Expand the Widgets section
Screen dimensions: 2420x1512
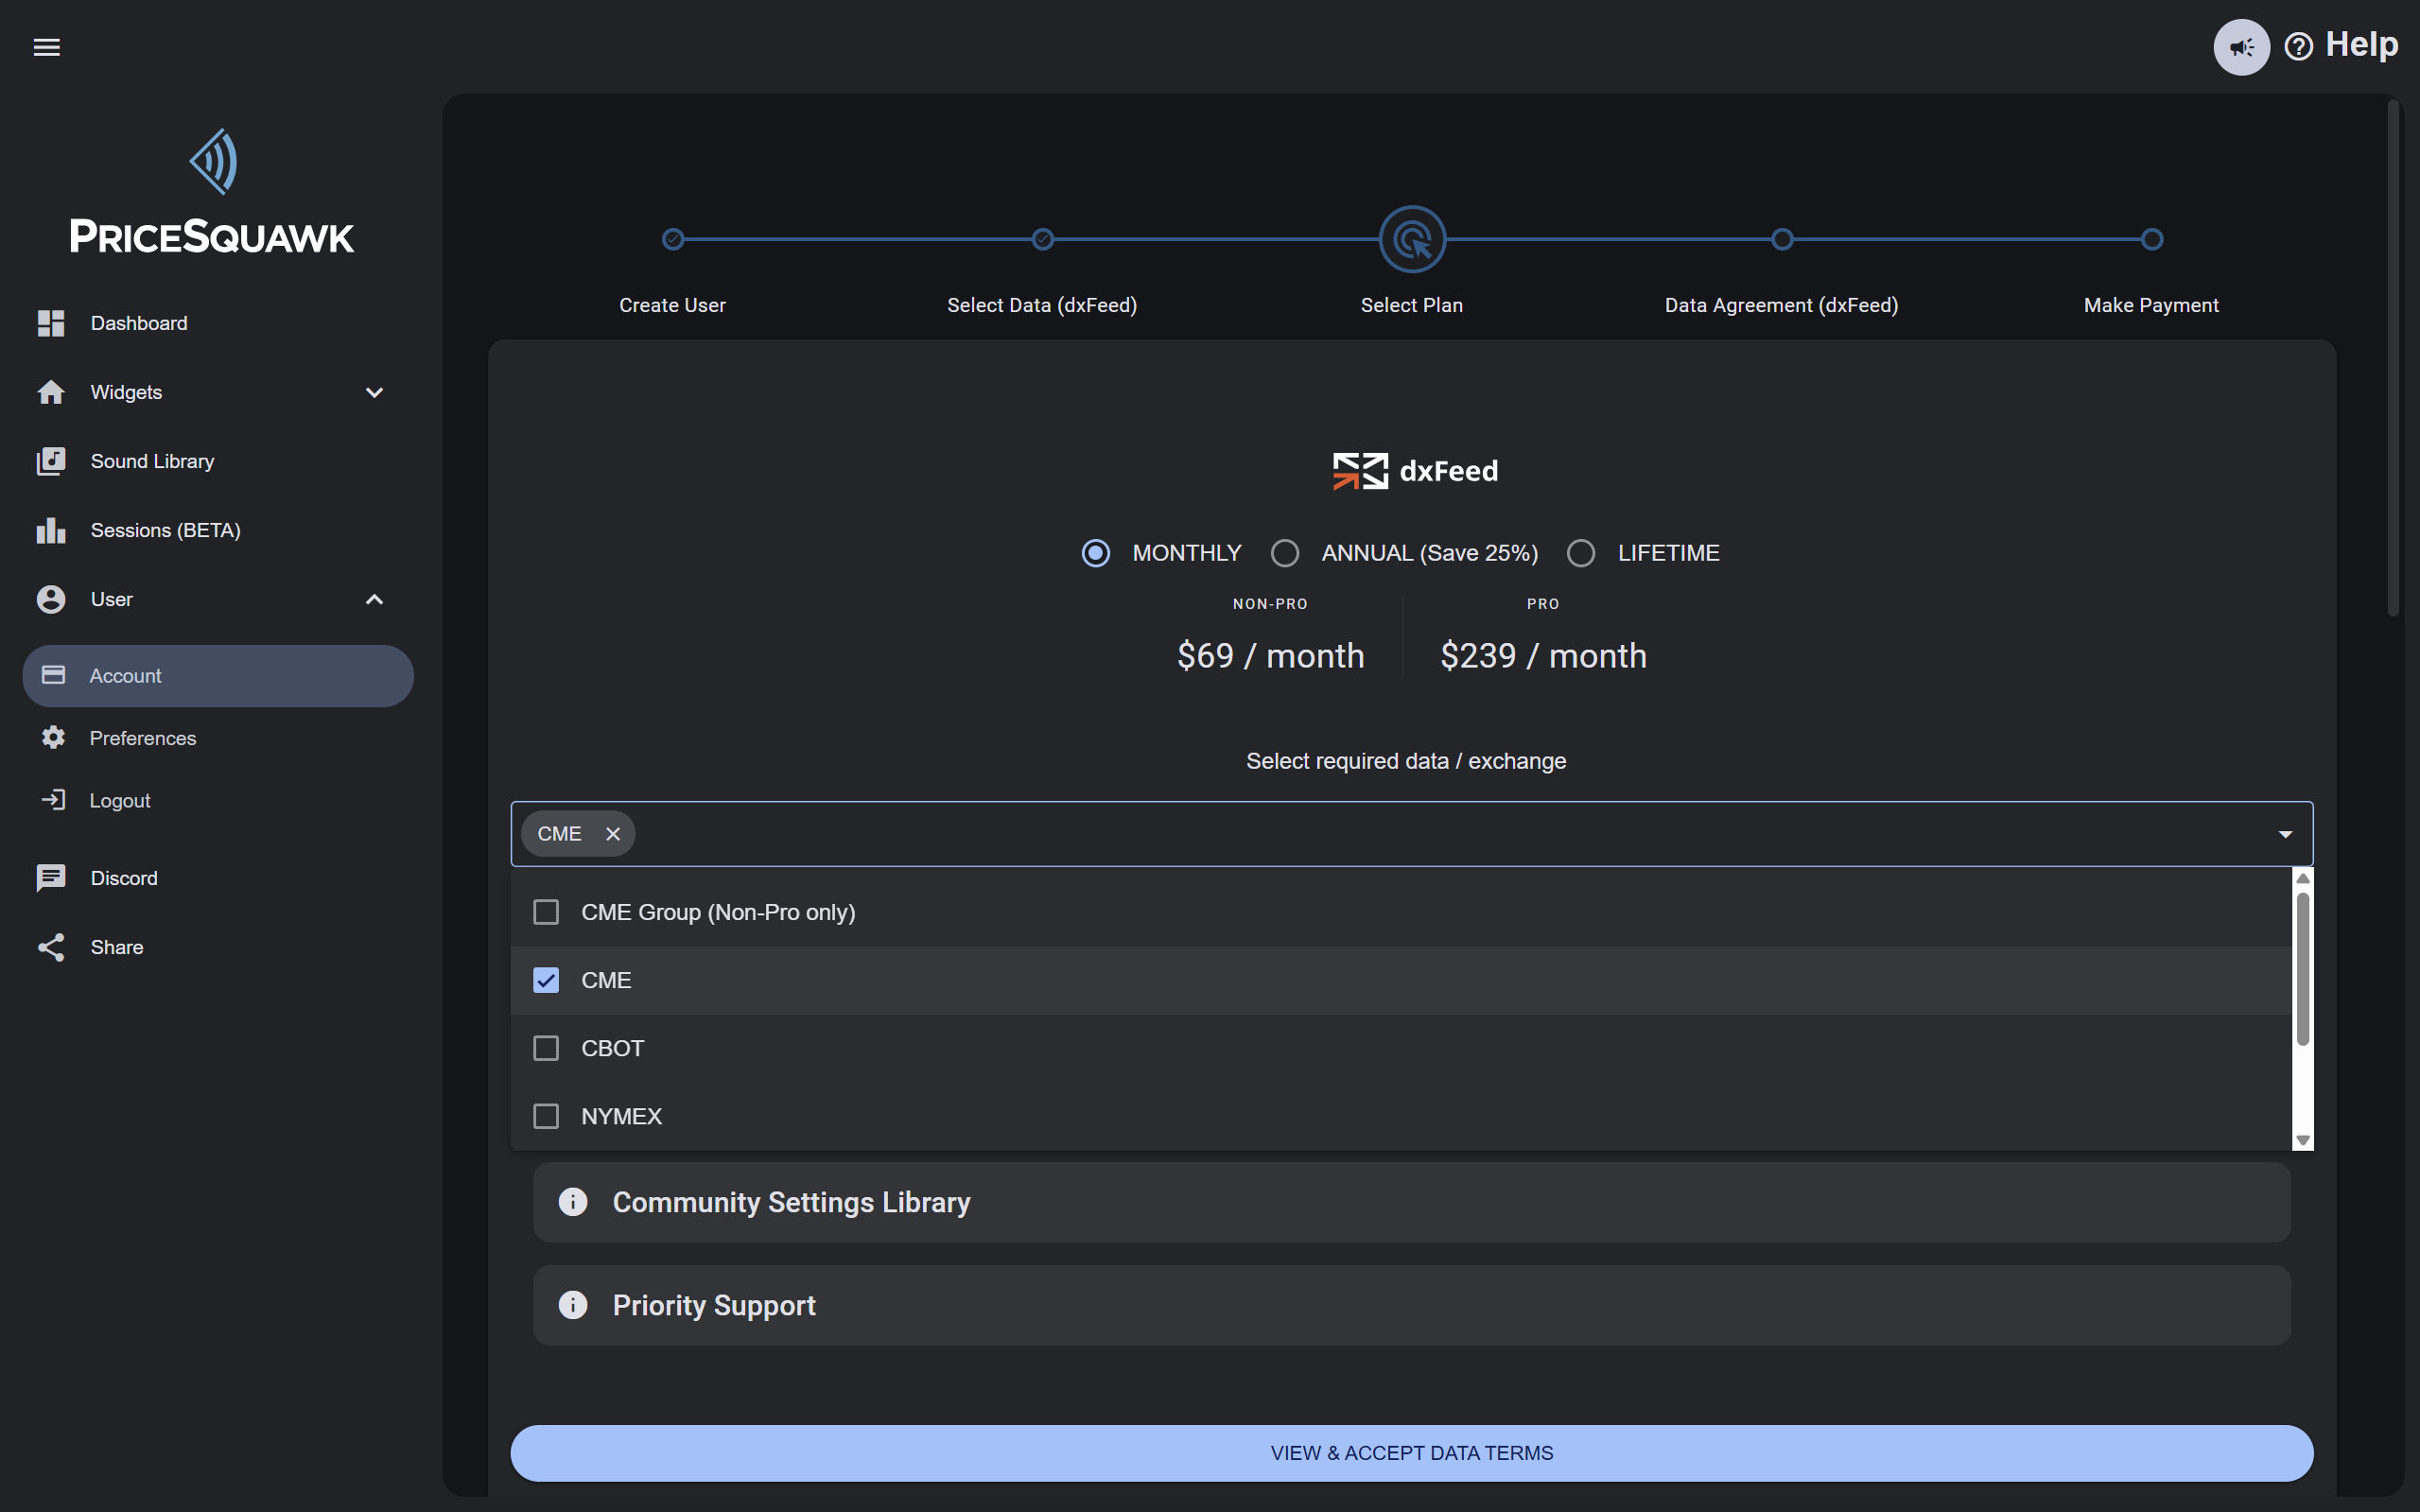(x=374, y=392)
